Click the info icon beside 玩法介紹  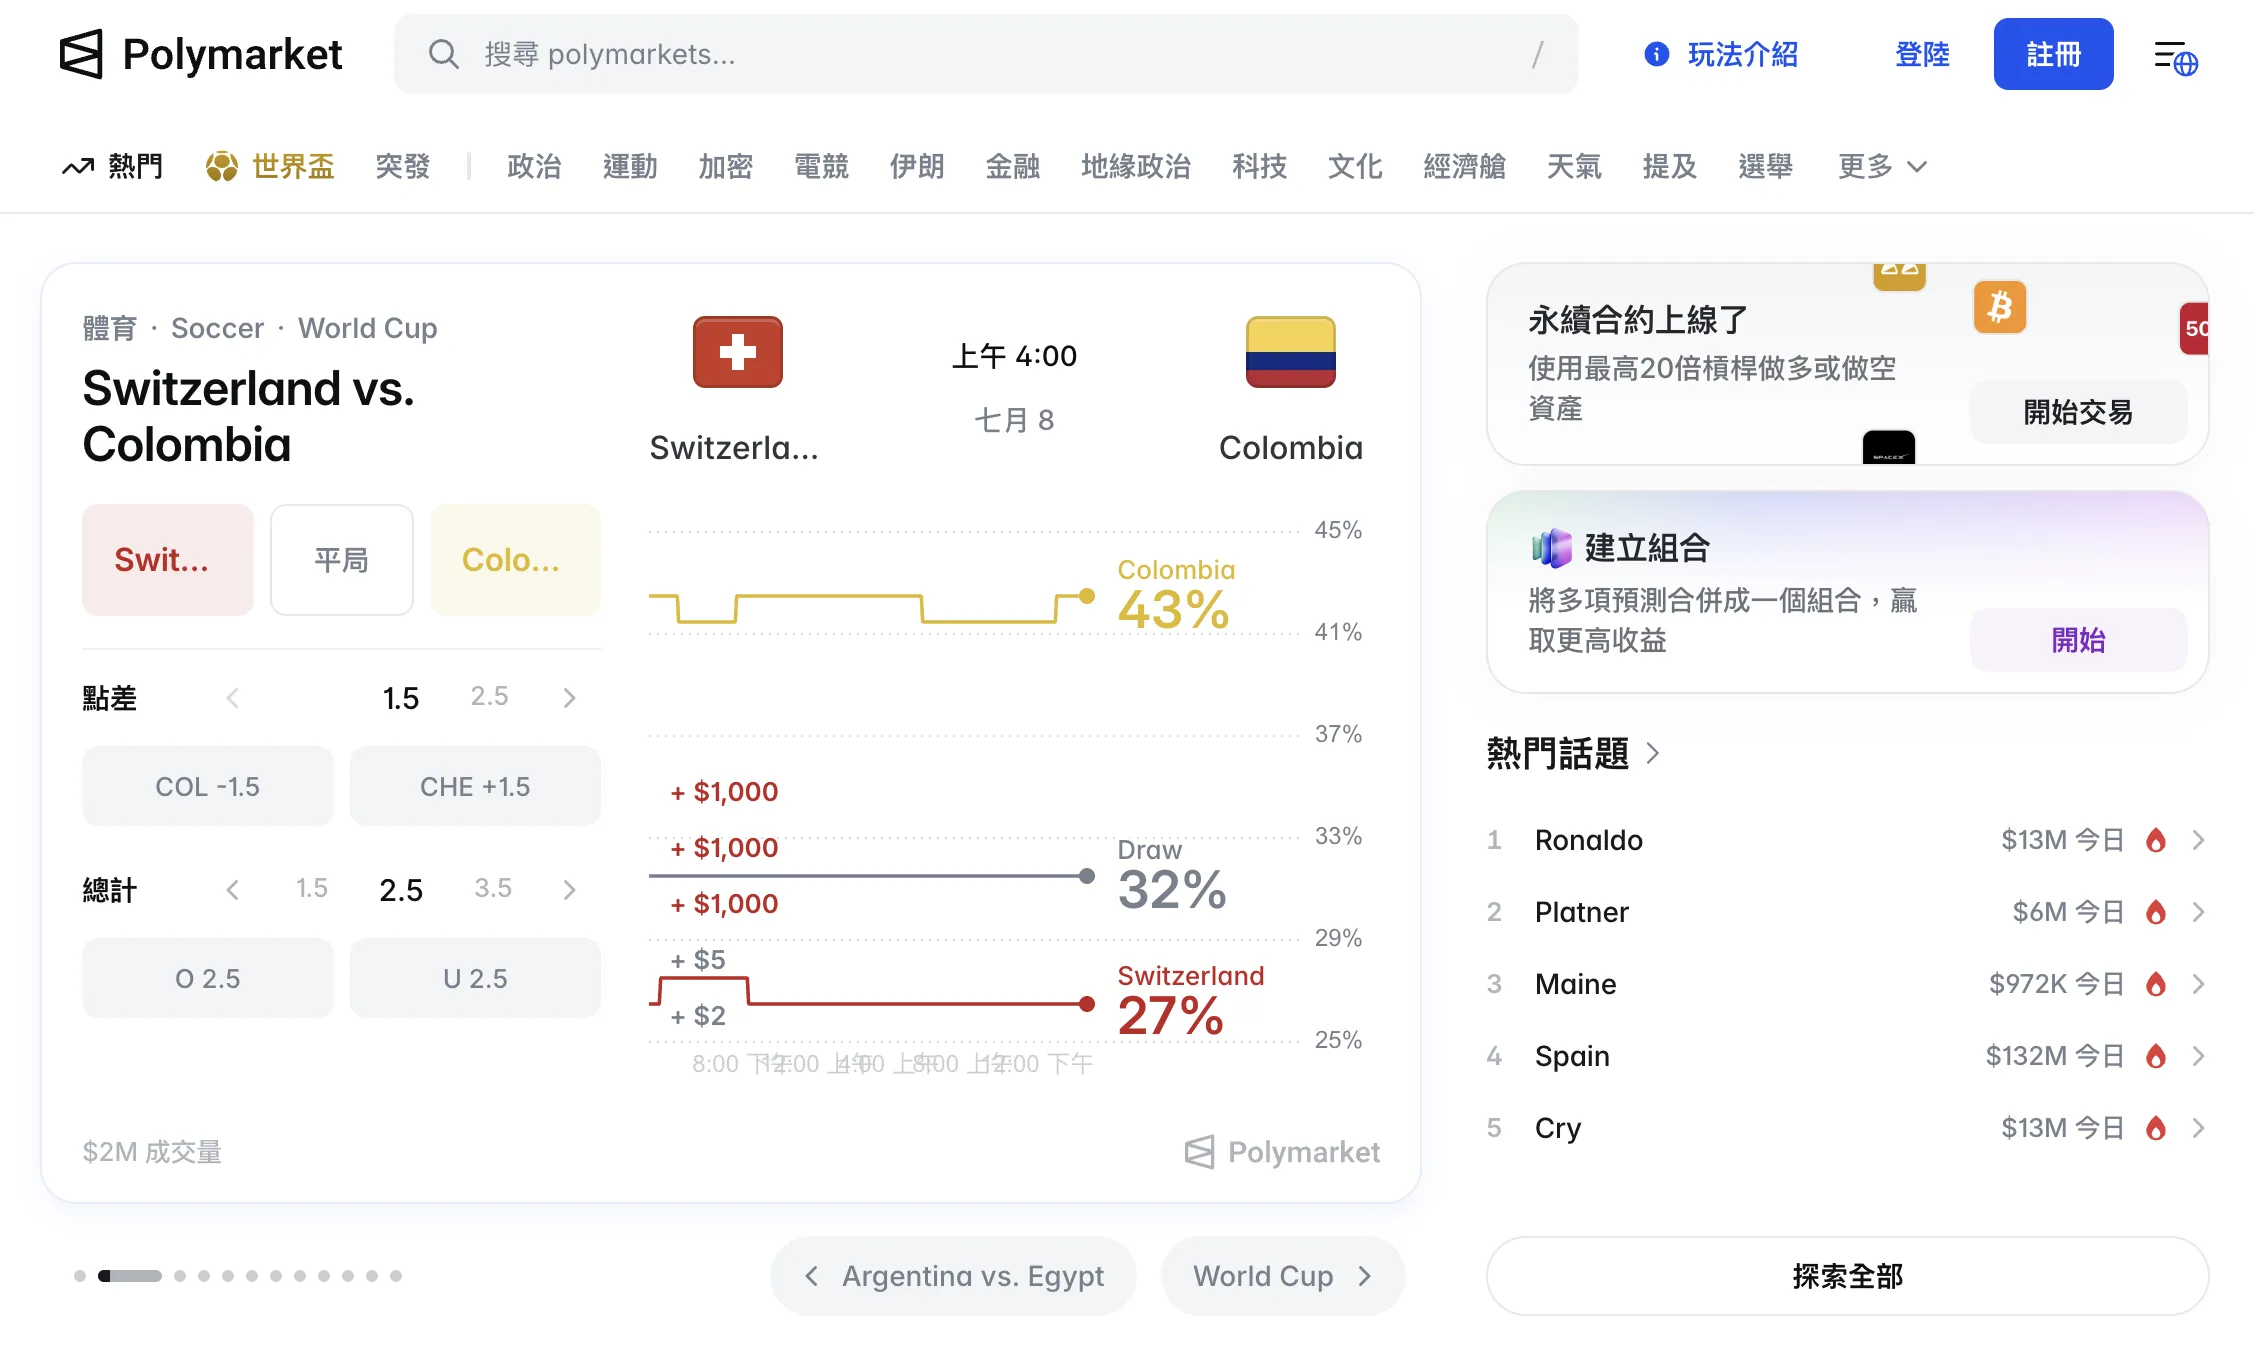point(1656,54)
